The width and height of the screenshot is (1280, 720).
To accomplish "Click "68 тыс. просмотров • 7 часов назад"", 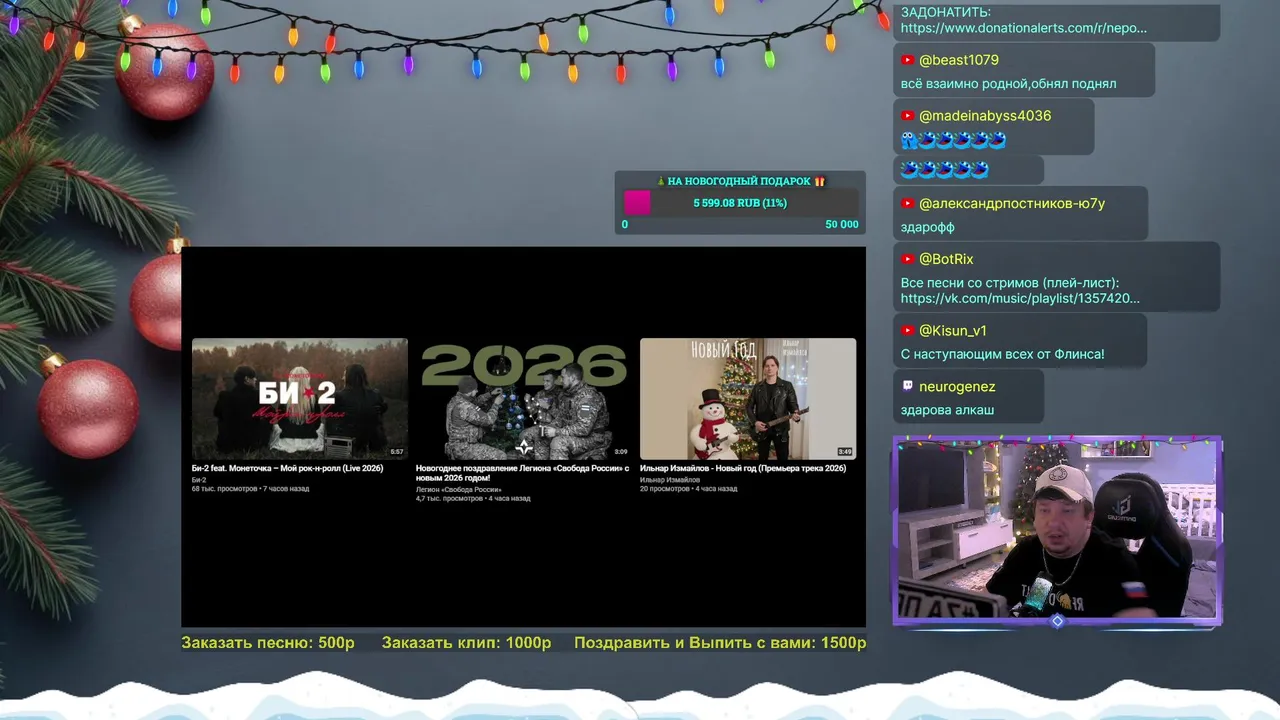I will pyautogui.click(x=251, y=489).
